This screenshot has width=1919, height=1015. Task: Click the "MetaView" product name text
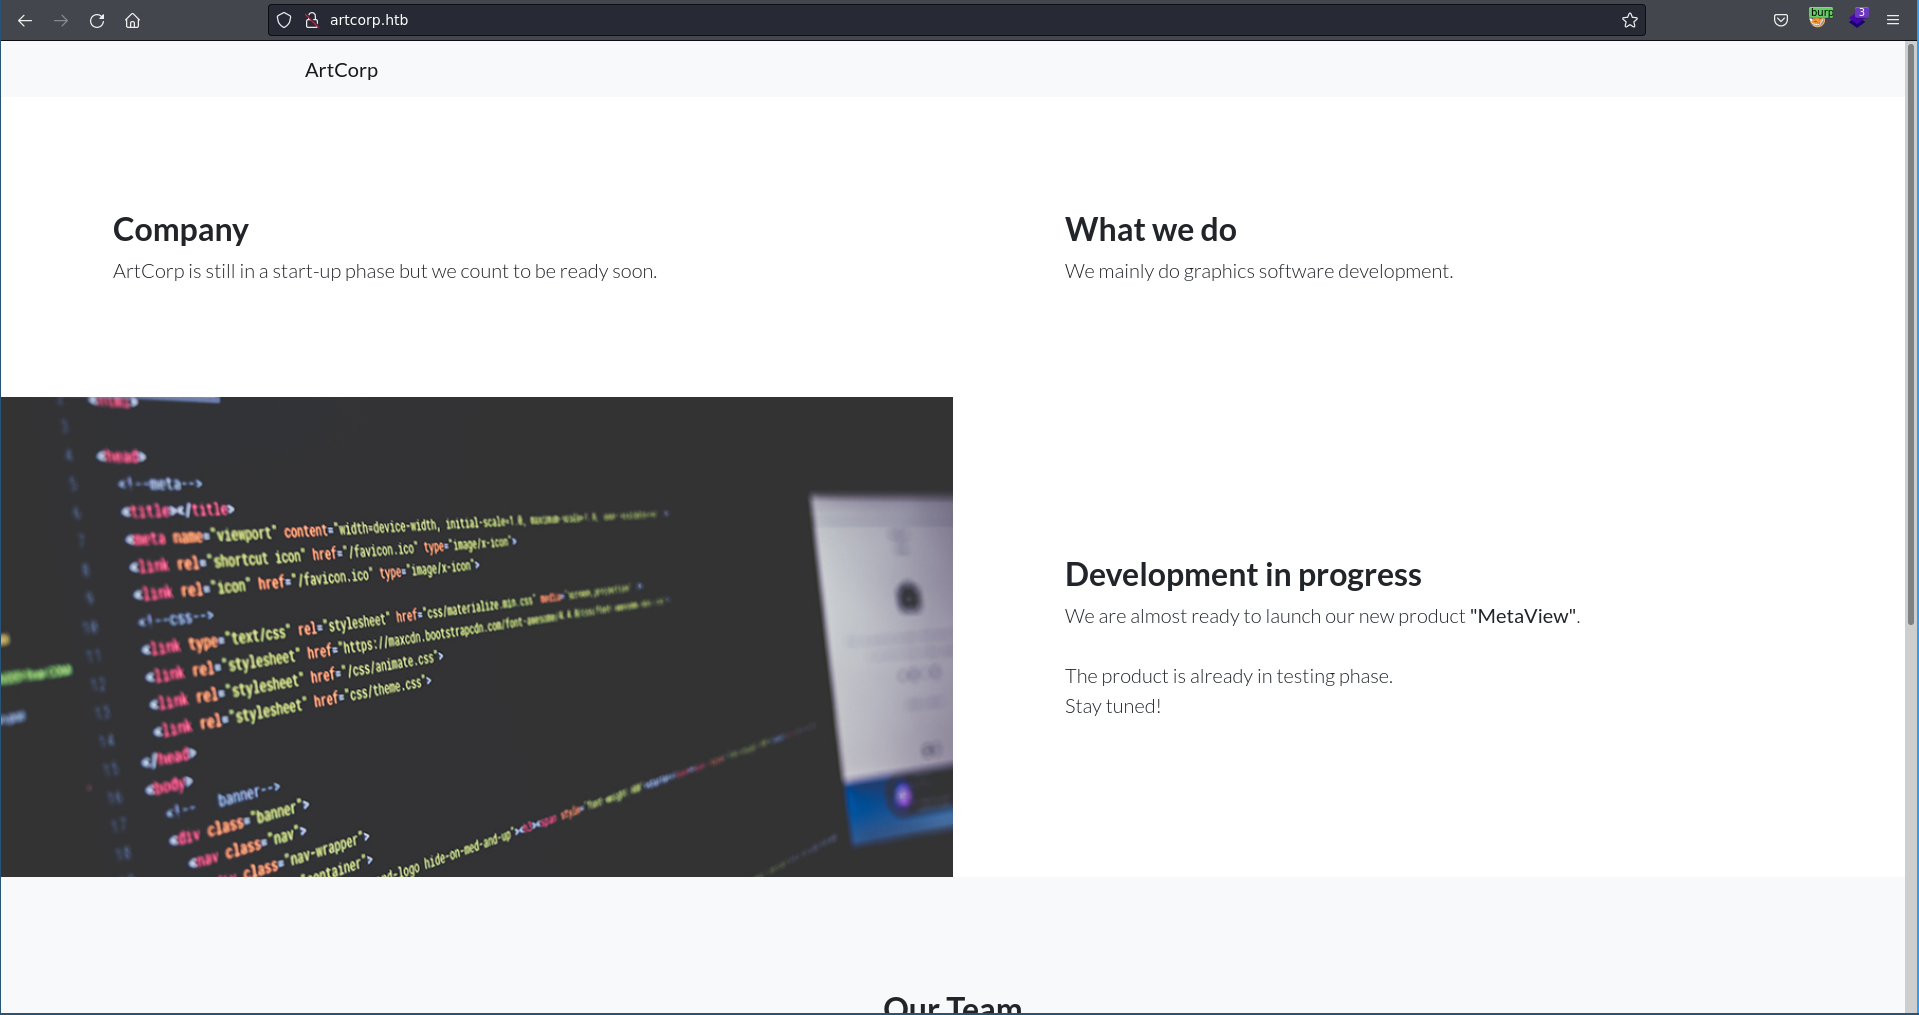click(1523, 617)
